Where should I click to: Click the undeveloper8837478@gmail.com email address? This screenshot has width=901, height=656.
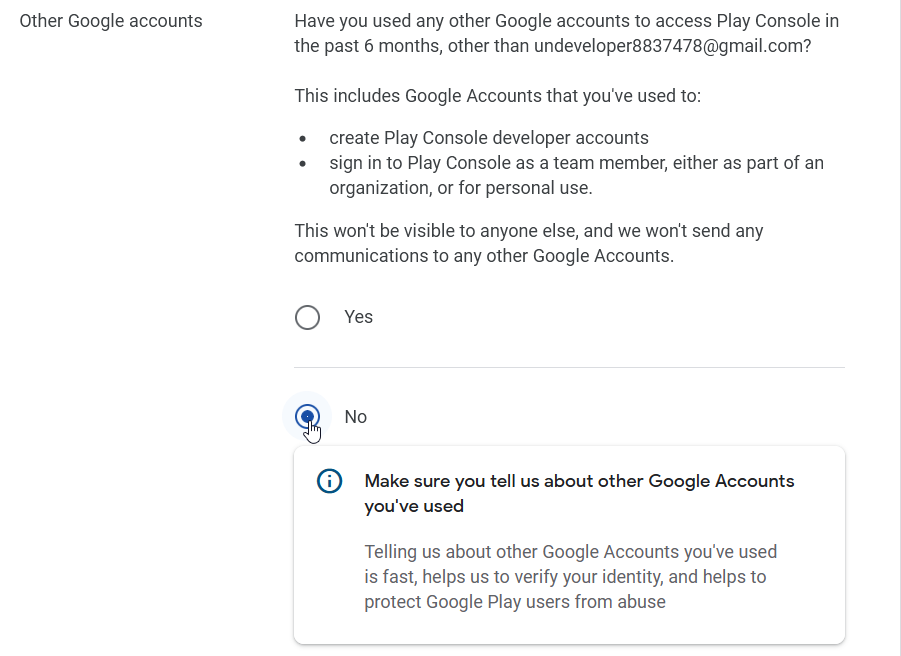[x=672, y=46]
